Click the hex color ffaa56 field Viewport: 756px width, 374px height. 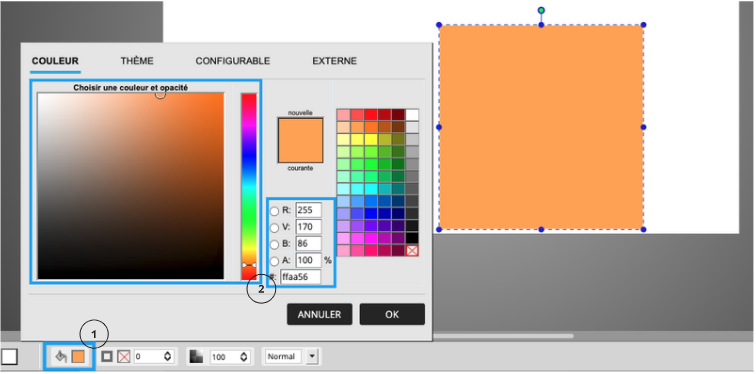click(x=300, y=277)
